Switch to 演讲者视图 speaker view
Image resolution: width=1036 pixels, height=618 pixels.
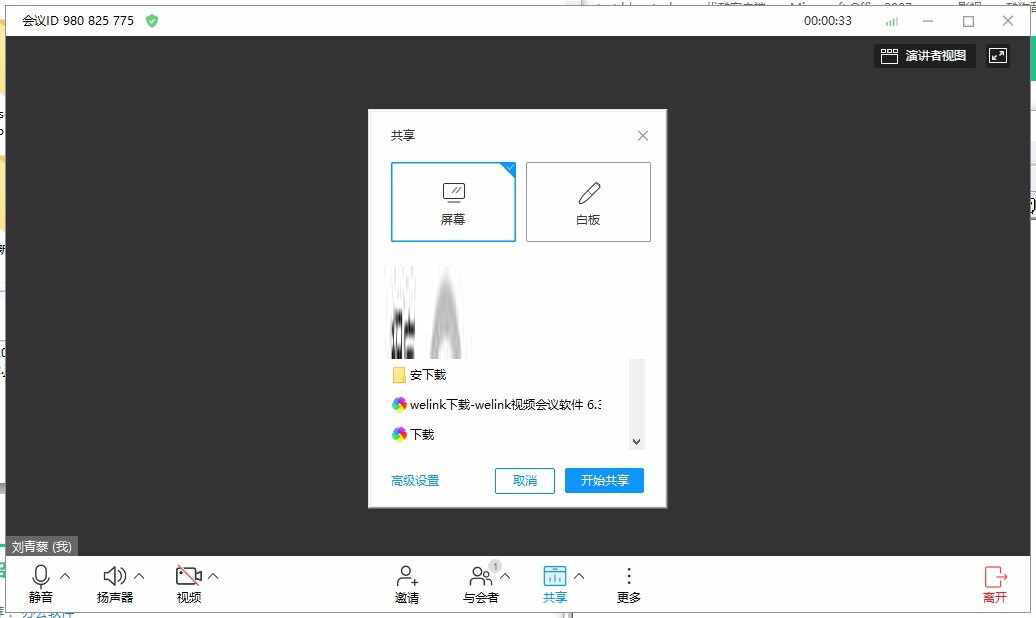(x=923, y=55)
